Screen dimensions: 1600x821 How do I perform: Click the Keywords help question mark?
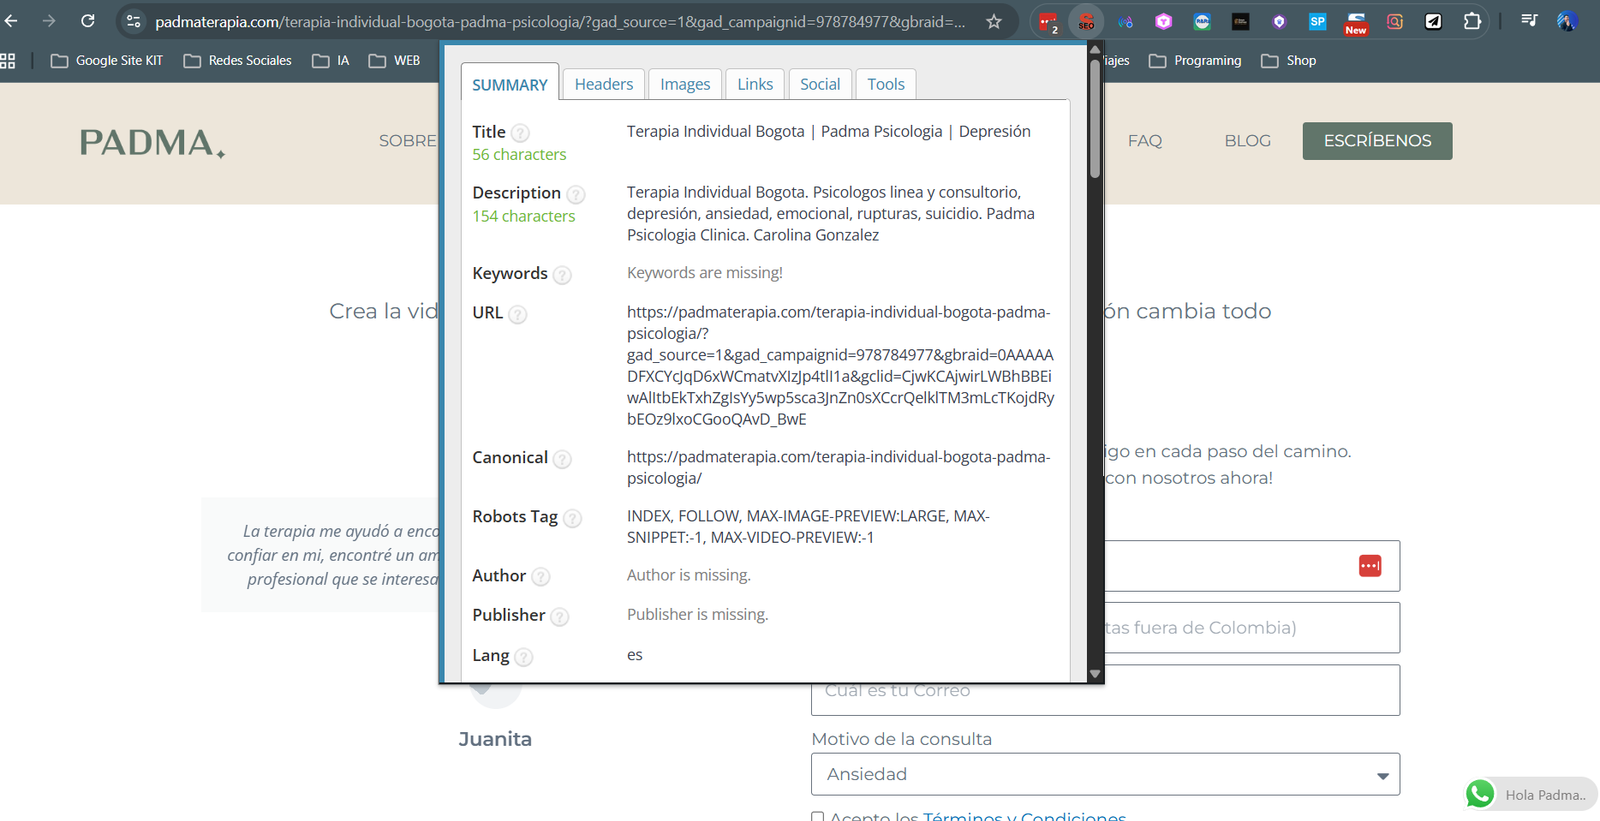point(562,275)
